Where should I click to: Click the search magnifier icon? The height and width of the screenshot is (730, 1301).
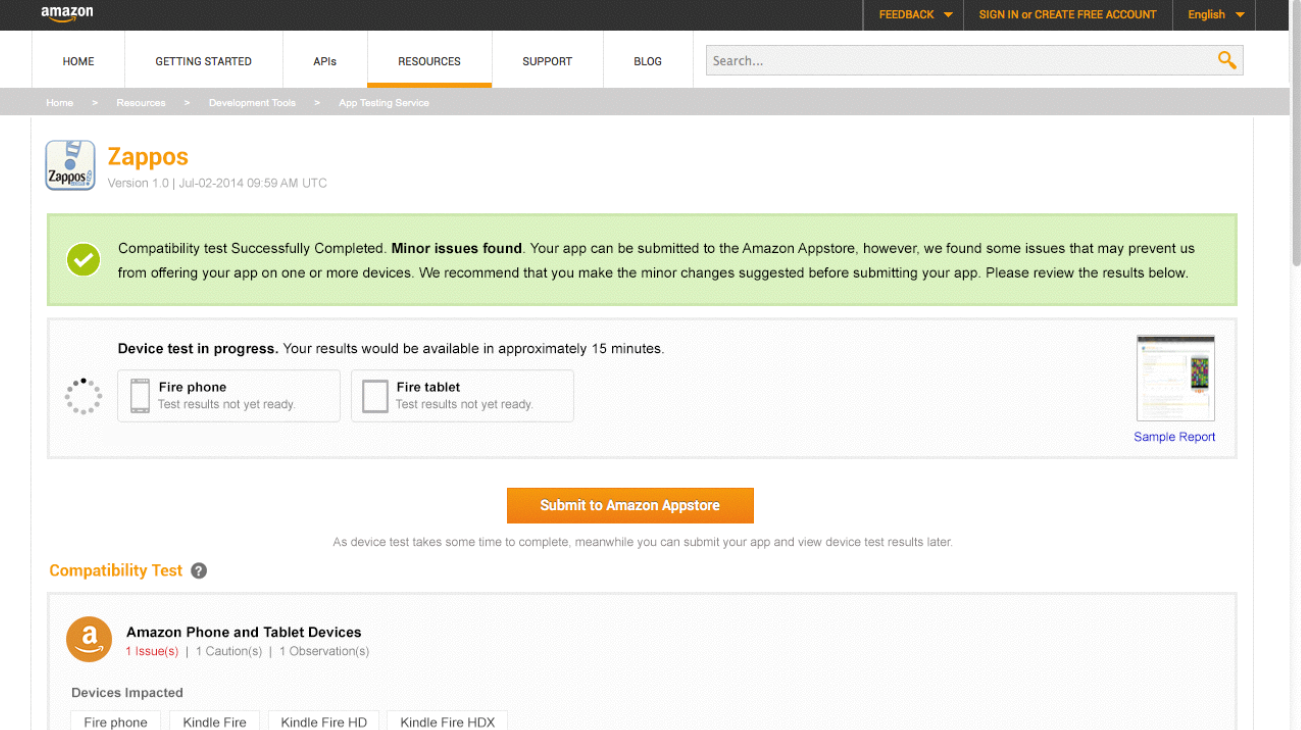(1227, 60)
